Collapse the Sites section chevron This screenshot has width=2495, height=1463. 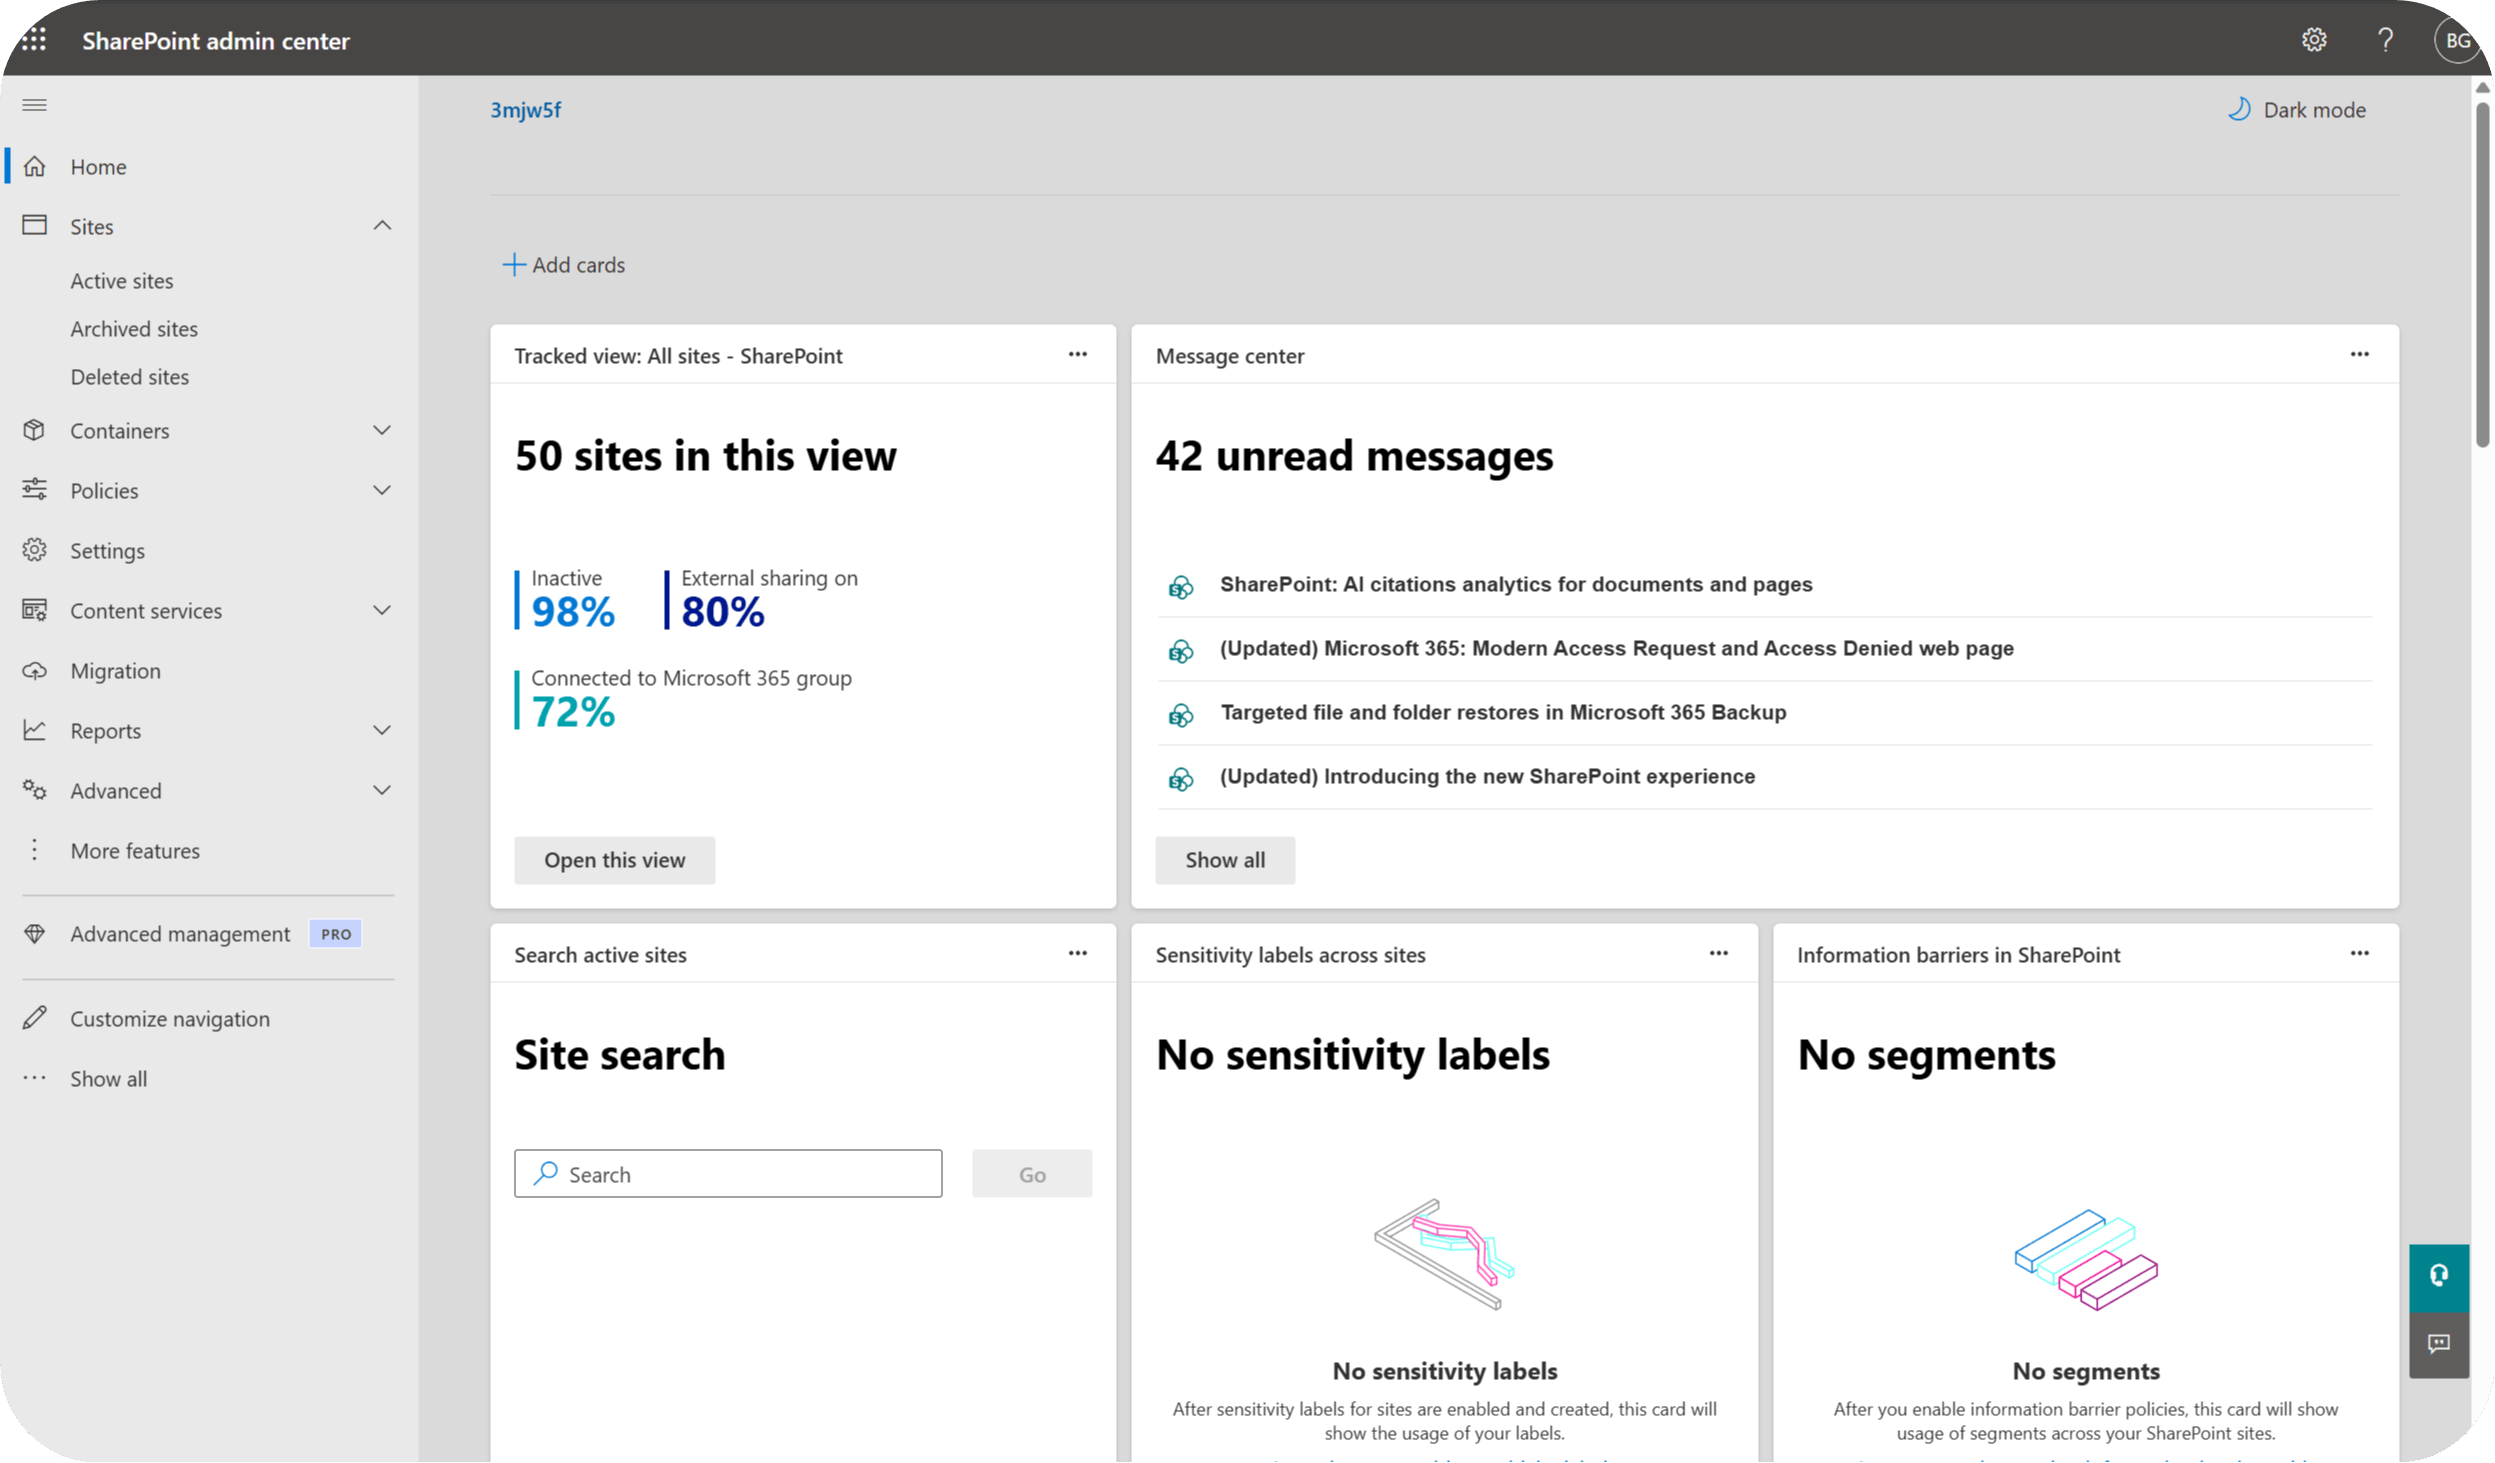coord(381,225)
